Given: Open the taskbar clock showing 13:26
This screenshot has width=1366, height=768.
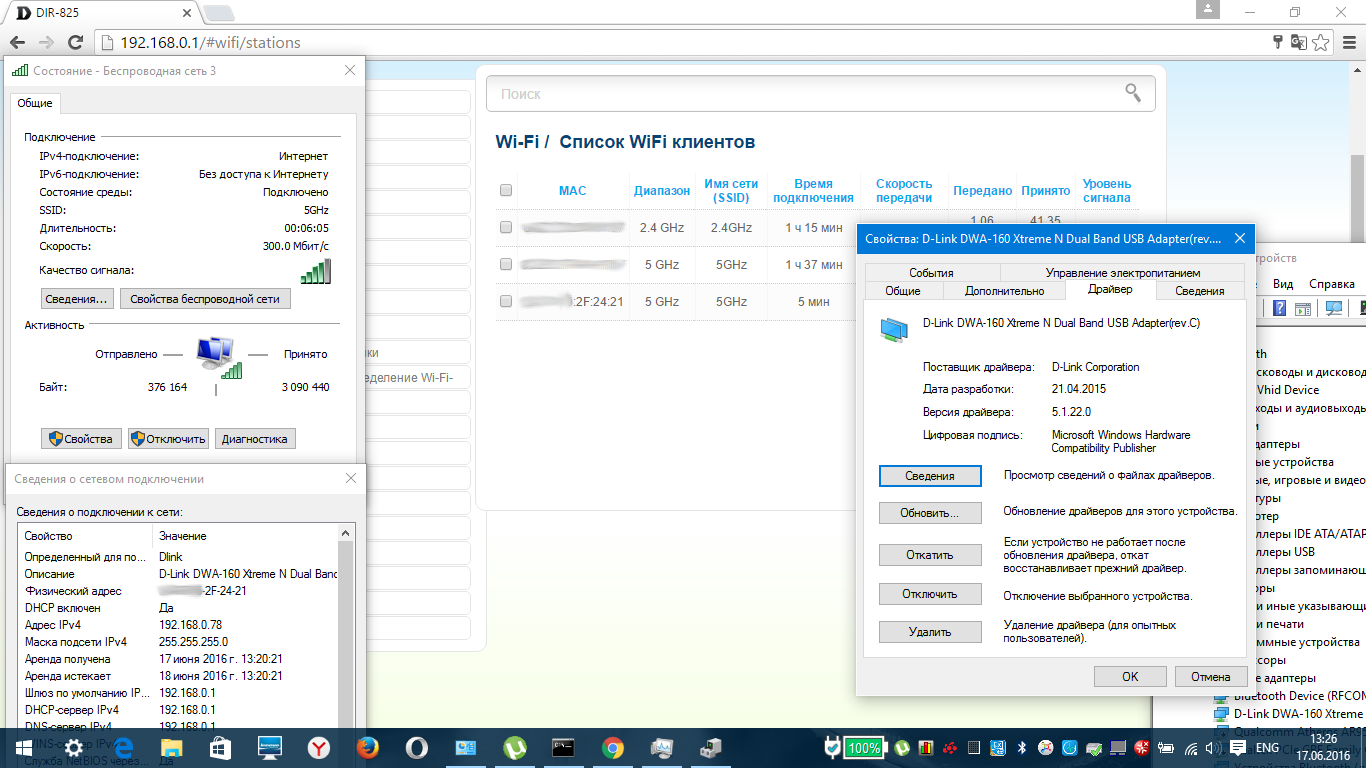Looking at the screenshot, I should tap(1322, 748).
